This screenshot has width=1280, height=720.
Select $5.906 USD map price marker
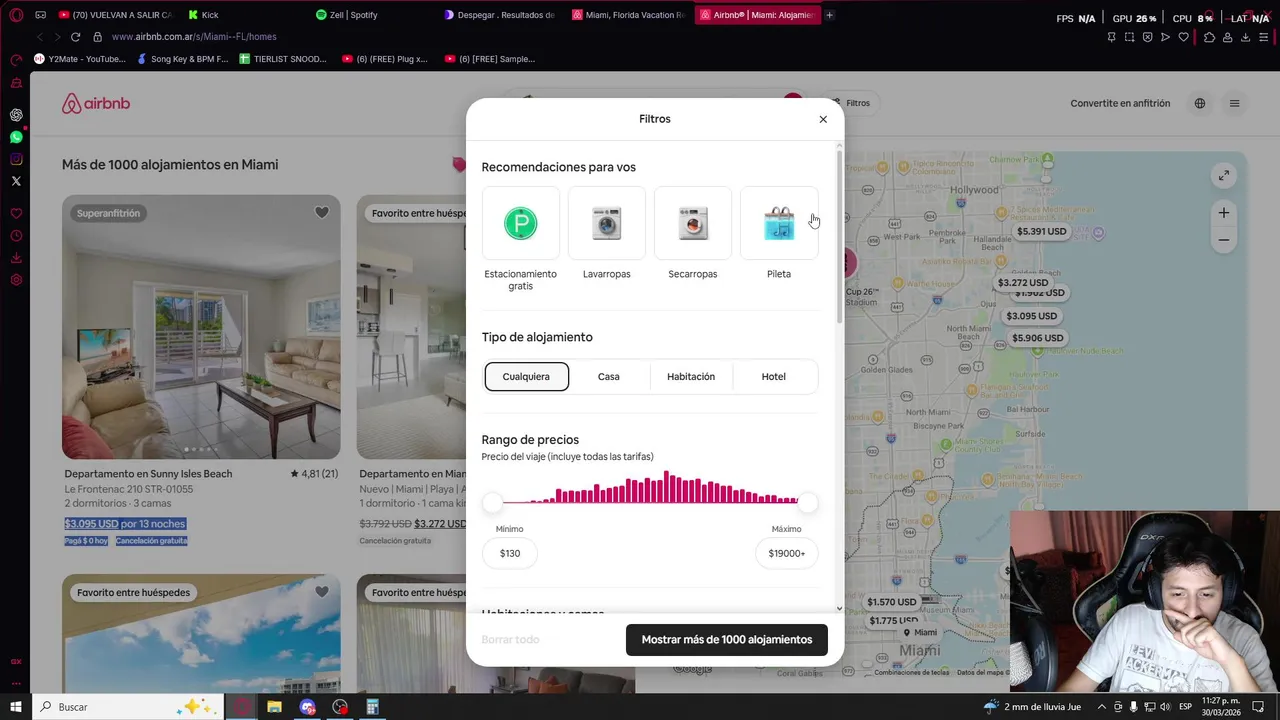click(x=1038, y=338)
